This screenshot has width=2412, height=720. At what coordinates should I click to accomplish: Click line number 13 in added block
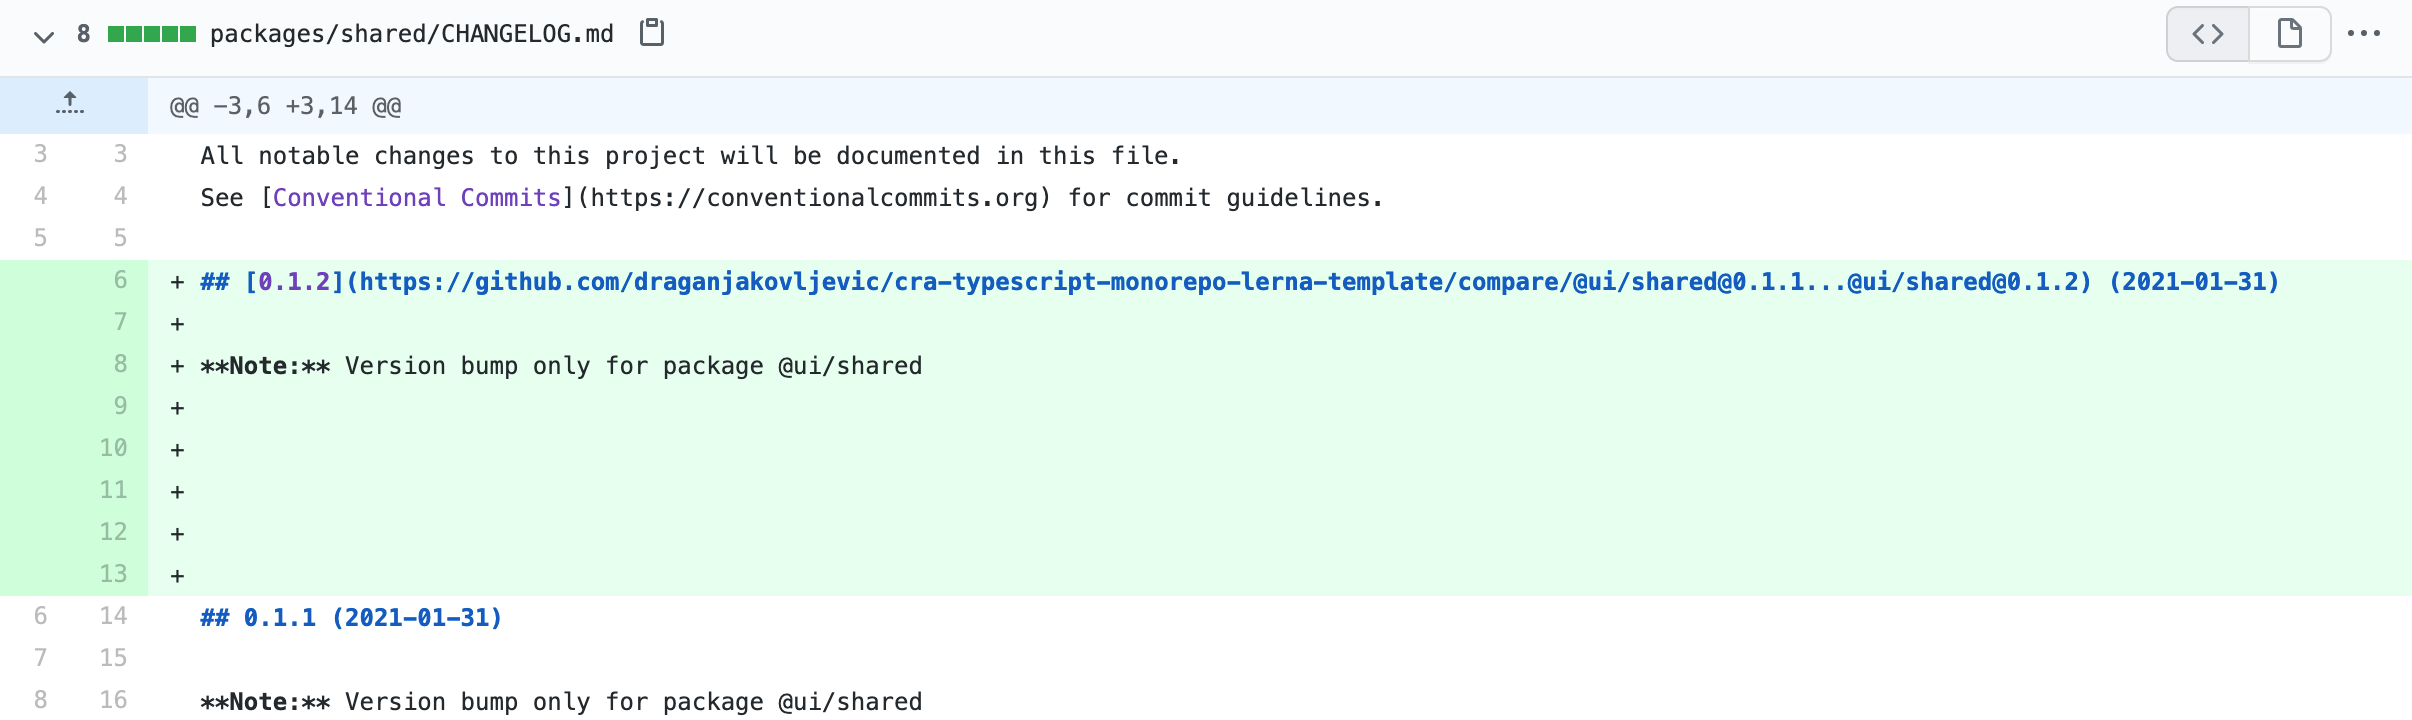[114, 574]
